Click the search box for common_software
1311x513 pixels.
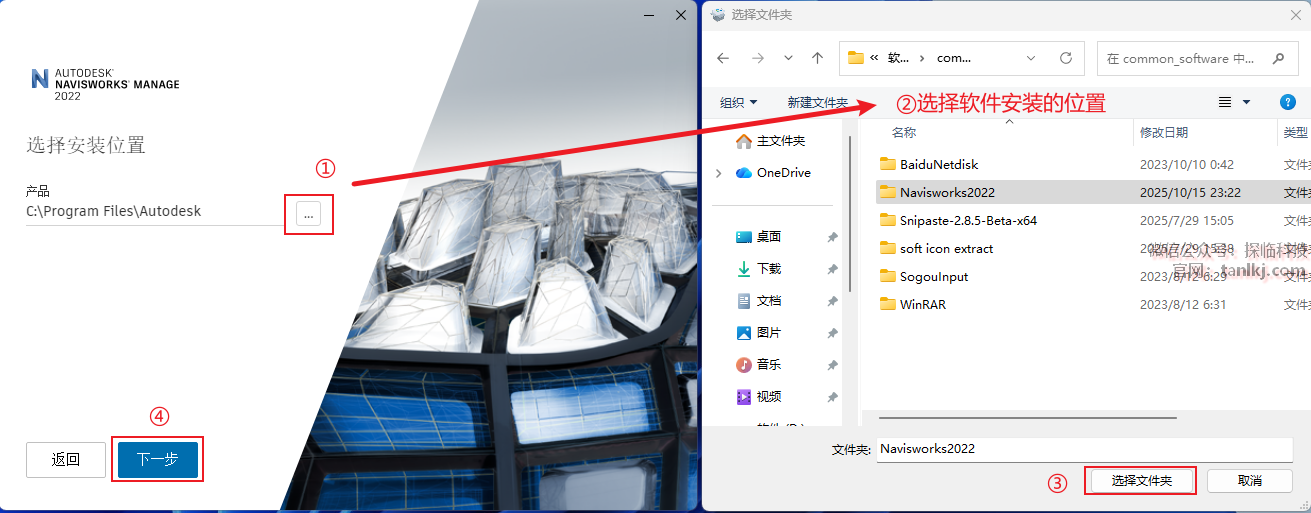point(1197,58)
